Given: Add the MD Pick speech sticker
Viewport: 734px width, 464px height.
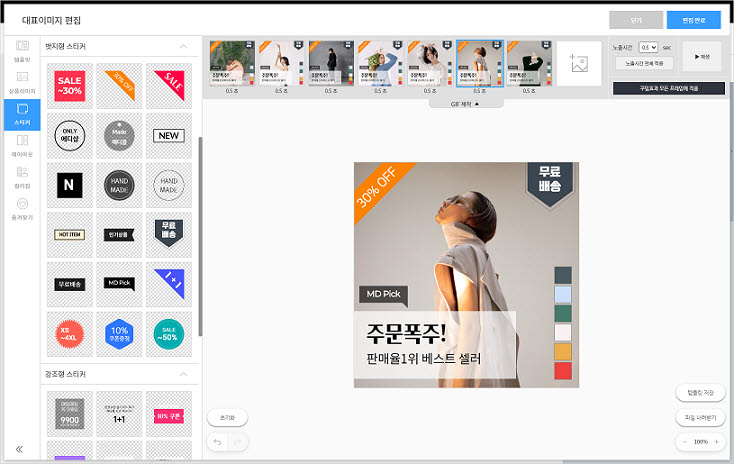Looking at the screenshot, I should coord(119,284).
